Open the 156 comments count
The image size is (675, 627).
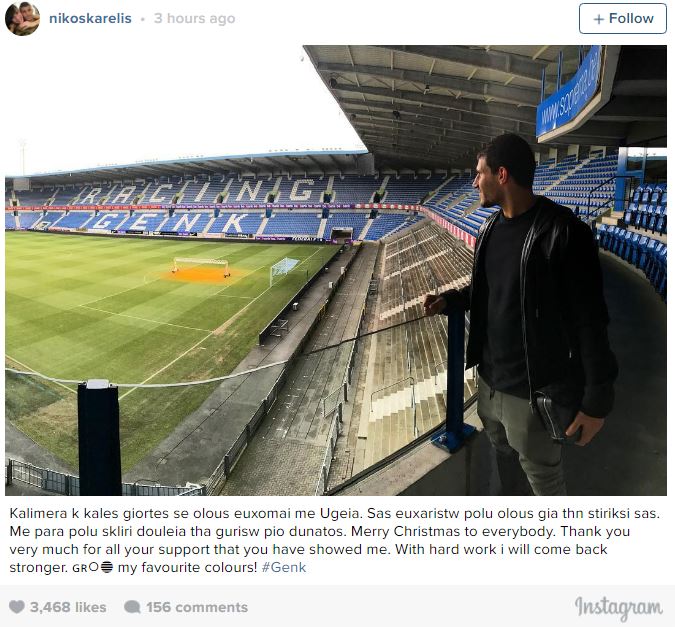(196, 607)
